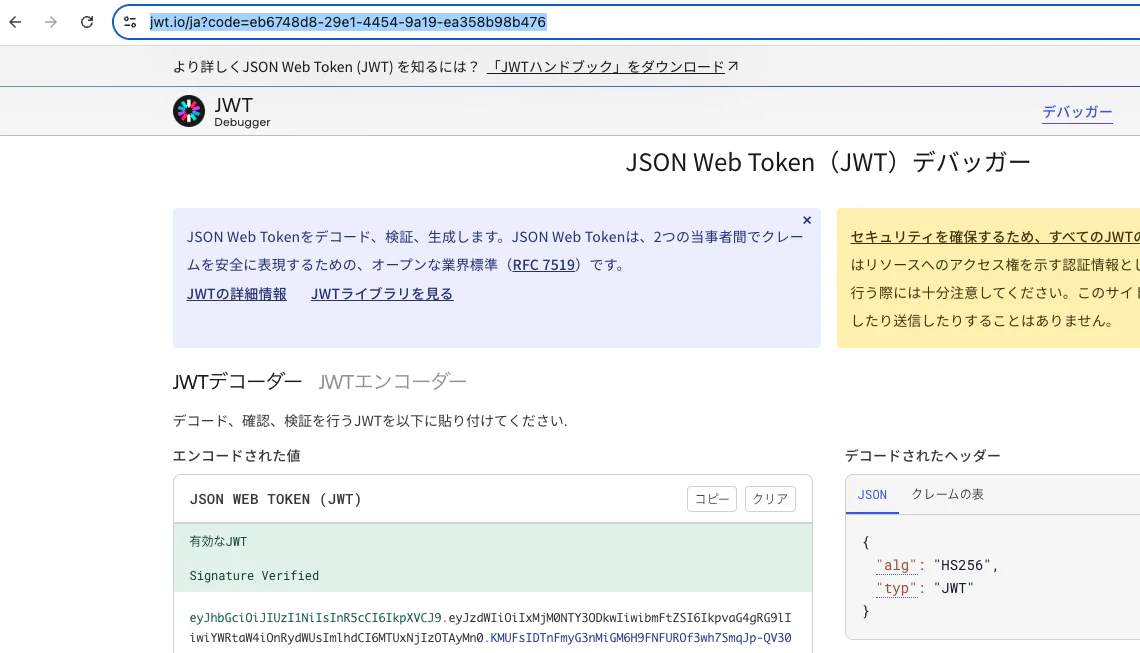This screenshot has width=1140, height=653.
Task: Switch to the JWTエンコーダー tab
Action: (393, 381)
